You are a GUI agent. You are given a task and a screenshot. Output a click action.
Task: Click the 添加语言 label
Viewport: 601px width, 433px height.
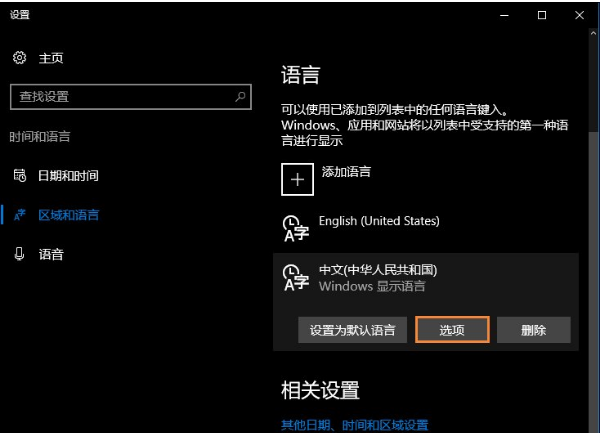click(346, 172)
